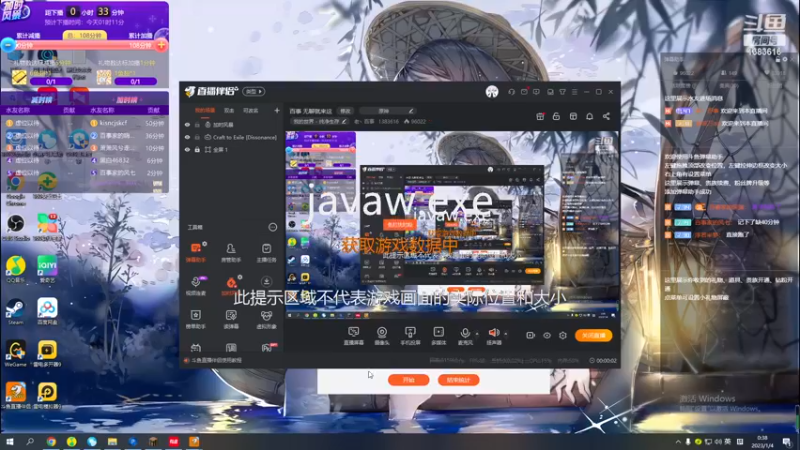Screen dimensions: 800x450
Task: Expand speaker options arrow
Action: 506,334
